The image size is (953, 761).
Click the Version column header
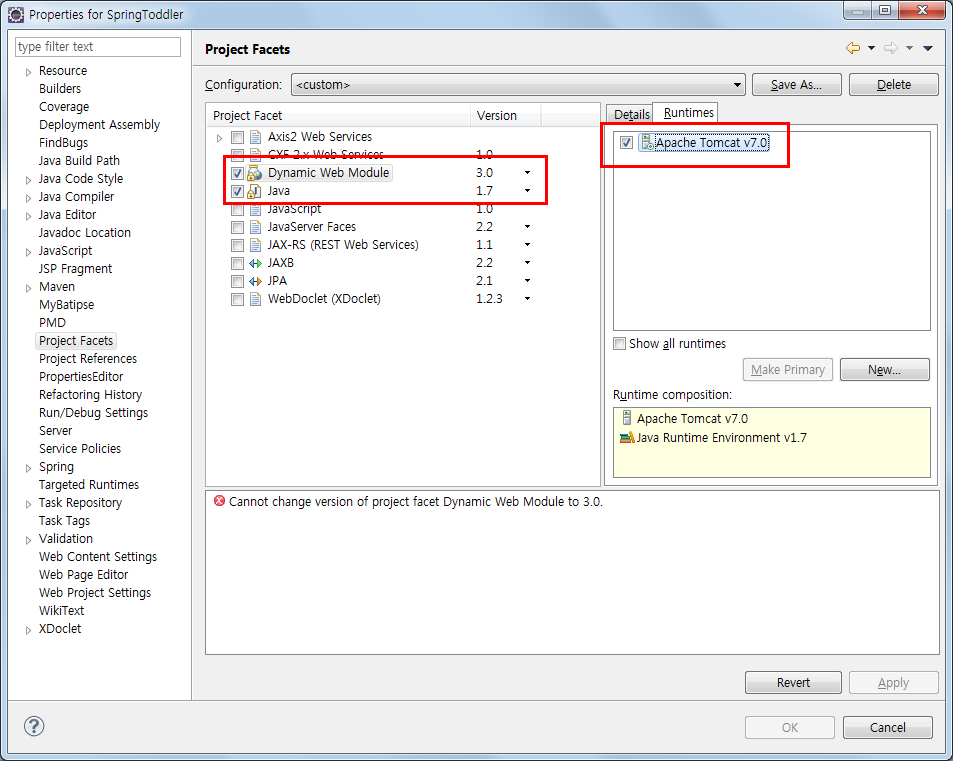(506, 115)
